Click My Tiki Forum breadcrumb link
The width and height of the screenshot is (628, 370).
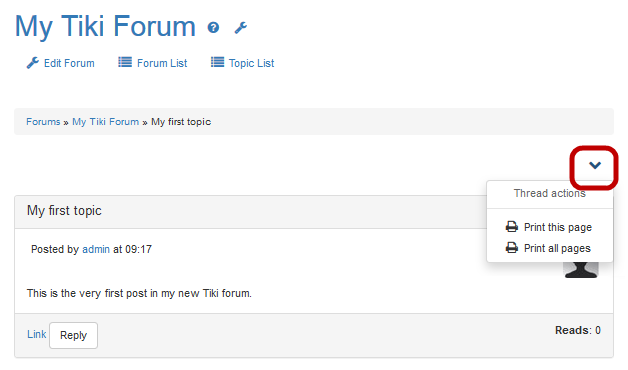coord(105,122)
